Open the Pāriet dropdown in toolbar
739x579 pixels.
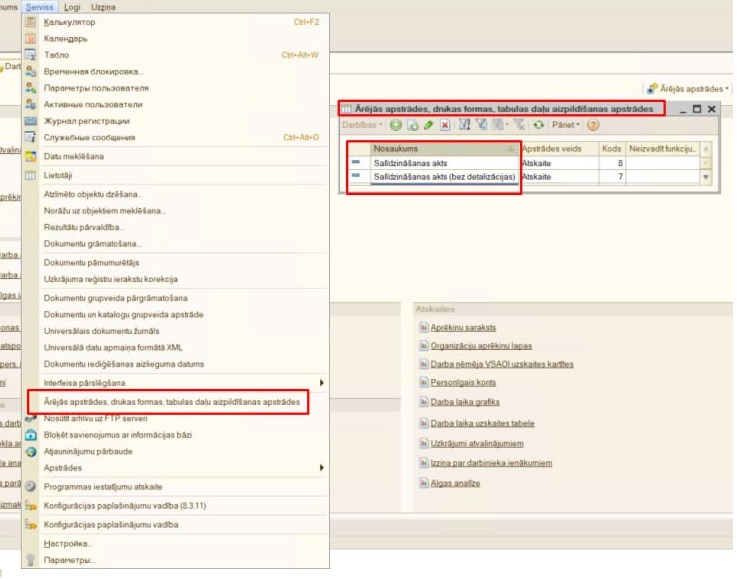coord(566,125)
